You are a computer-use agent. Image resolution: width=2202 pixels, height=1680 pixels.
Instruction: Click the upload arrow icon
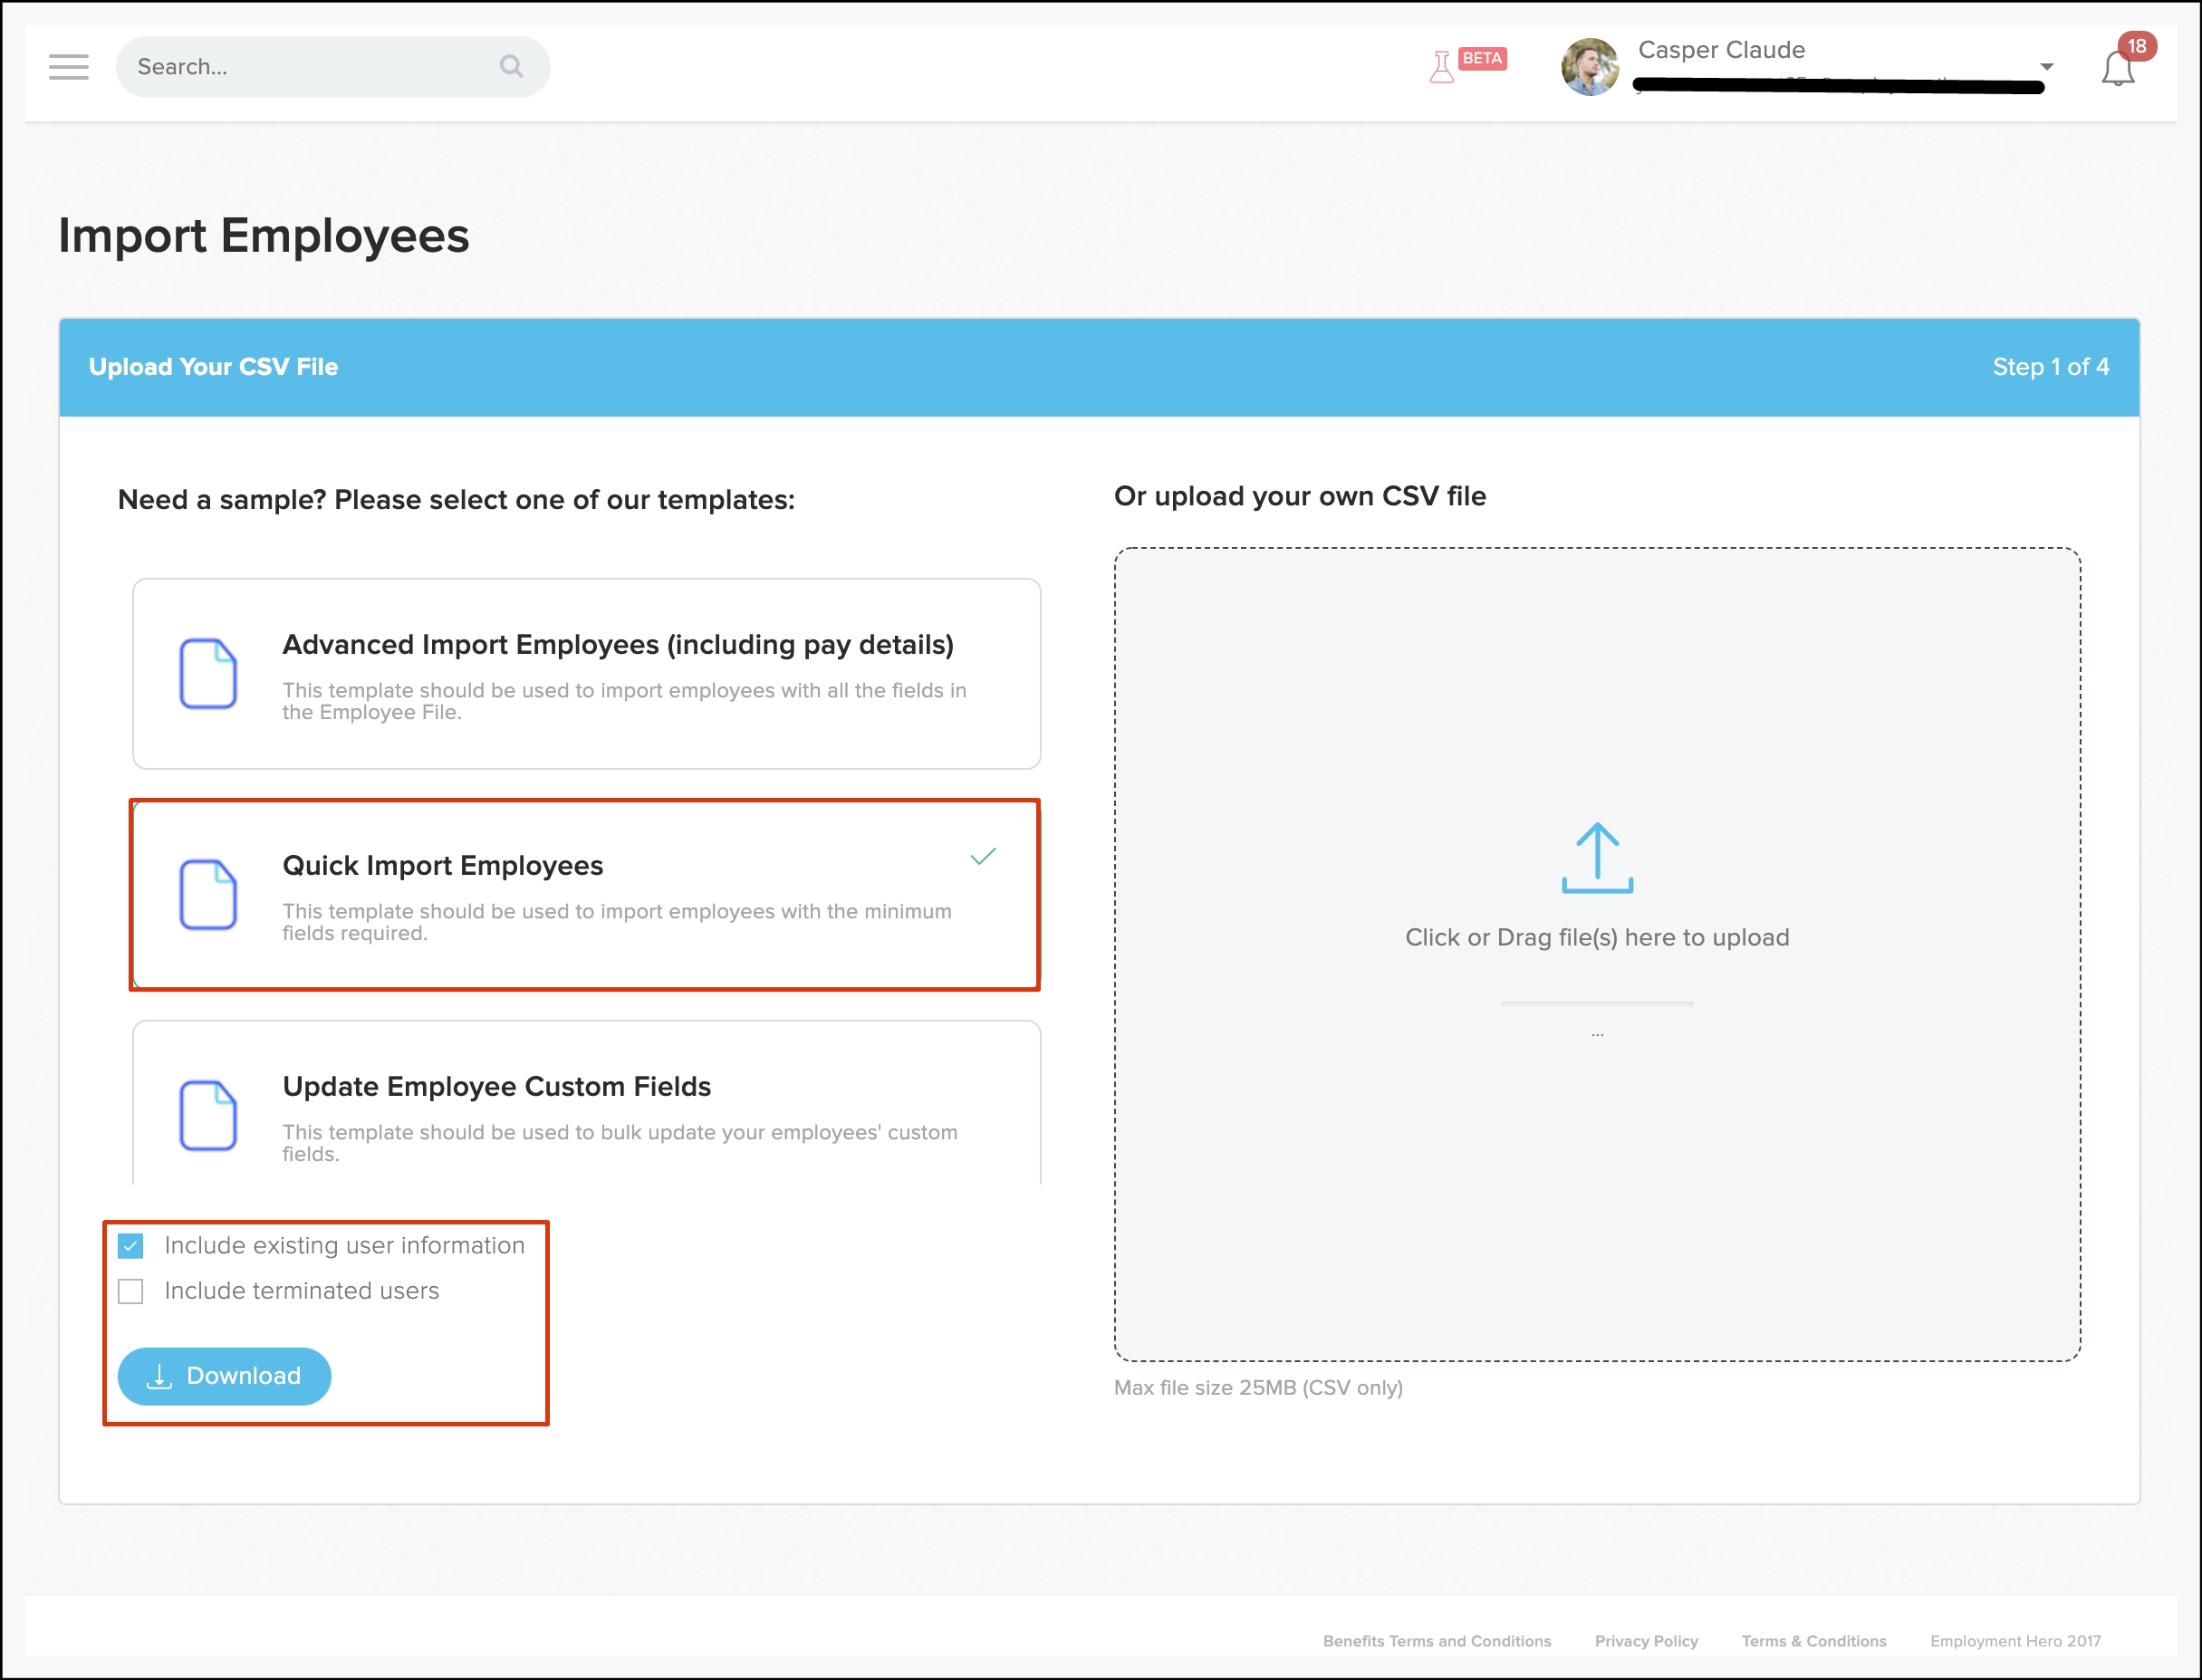point(1596,858)
